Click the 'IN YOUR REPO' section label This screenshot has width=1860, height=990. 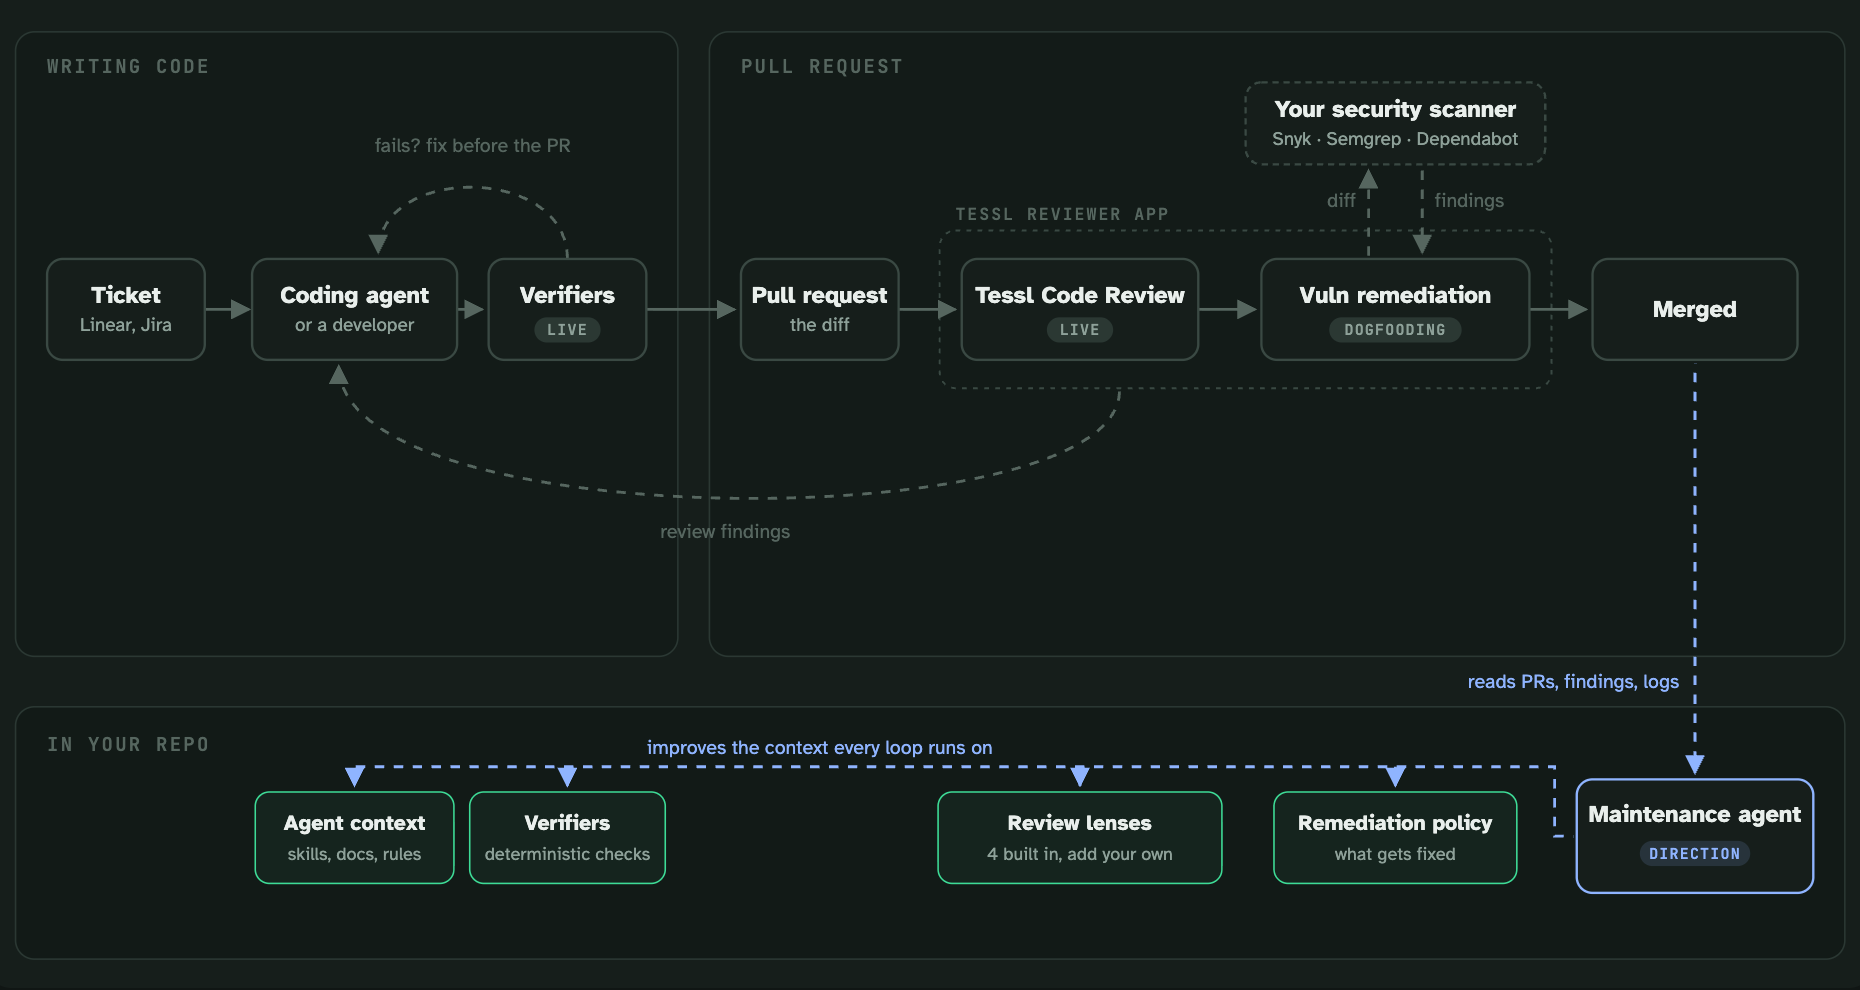128,744
